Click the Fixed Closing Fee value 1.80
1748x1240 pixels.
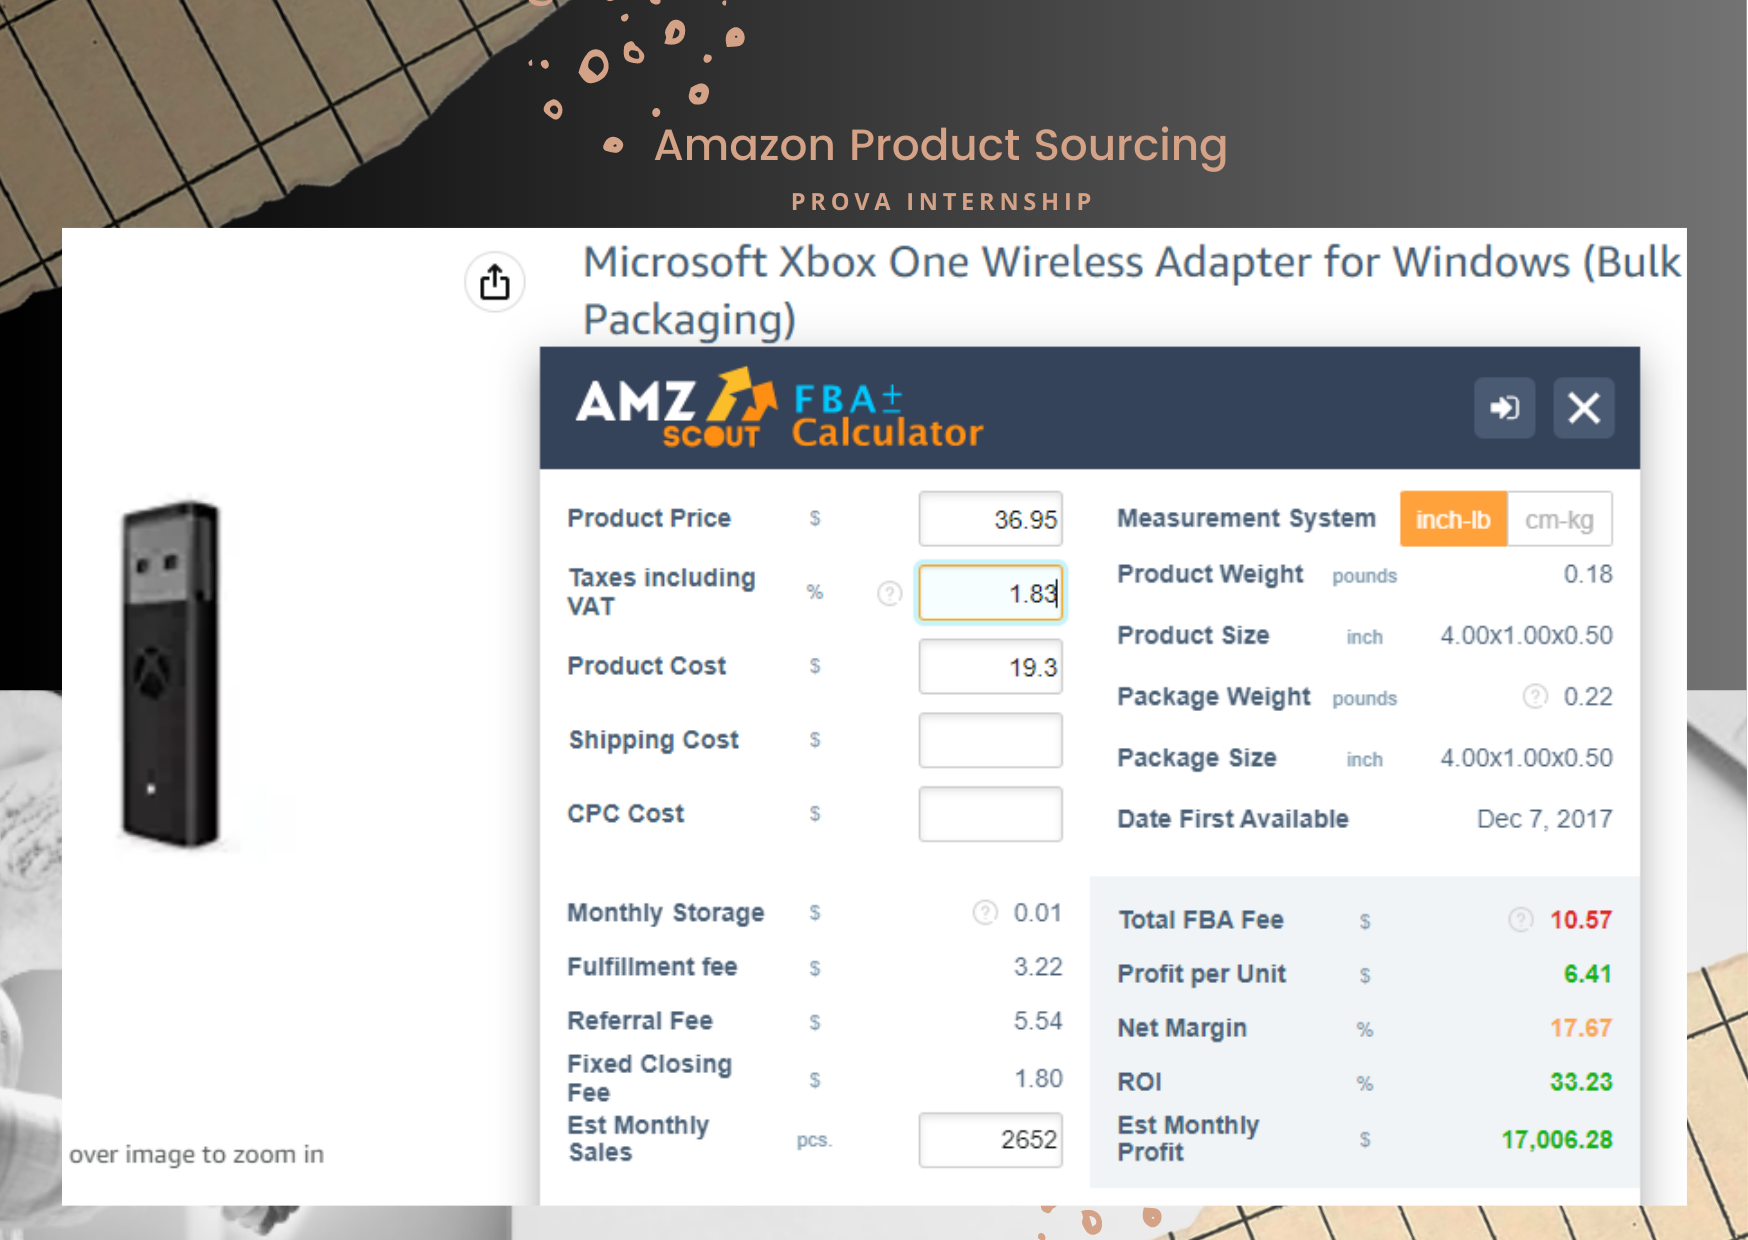pyautogui.click(x=1039, y=1078)
